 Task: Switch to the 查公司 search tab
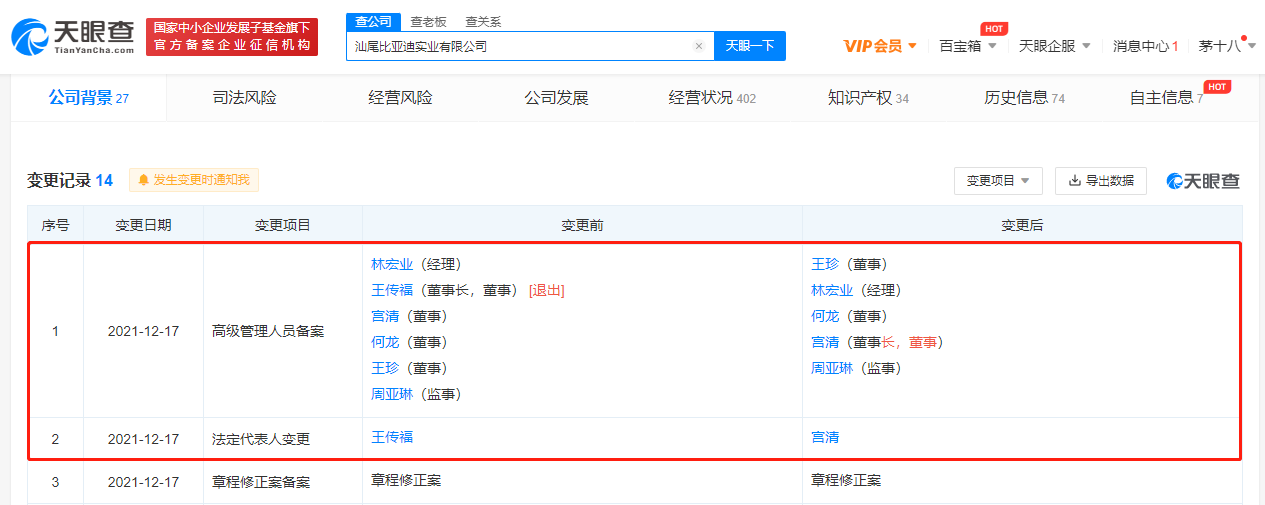(x=373, y=22)
